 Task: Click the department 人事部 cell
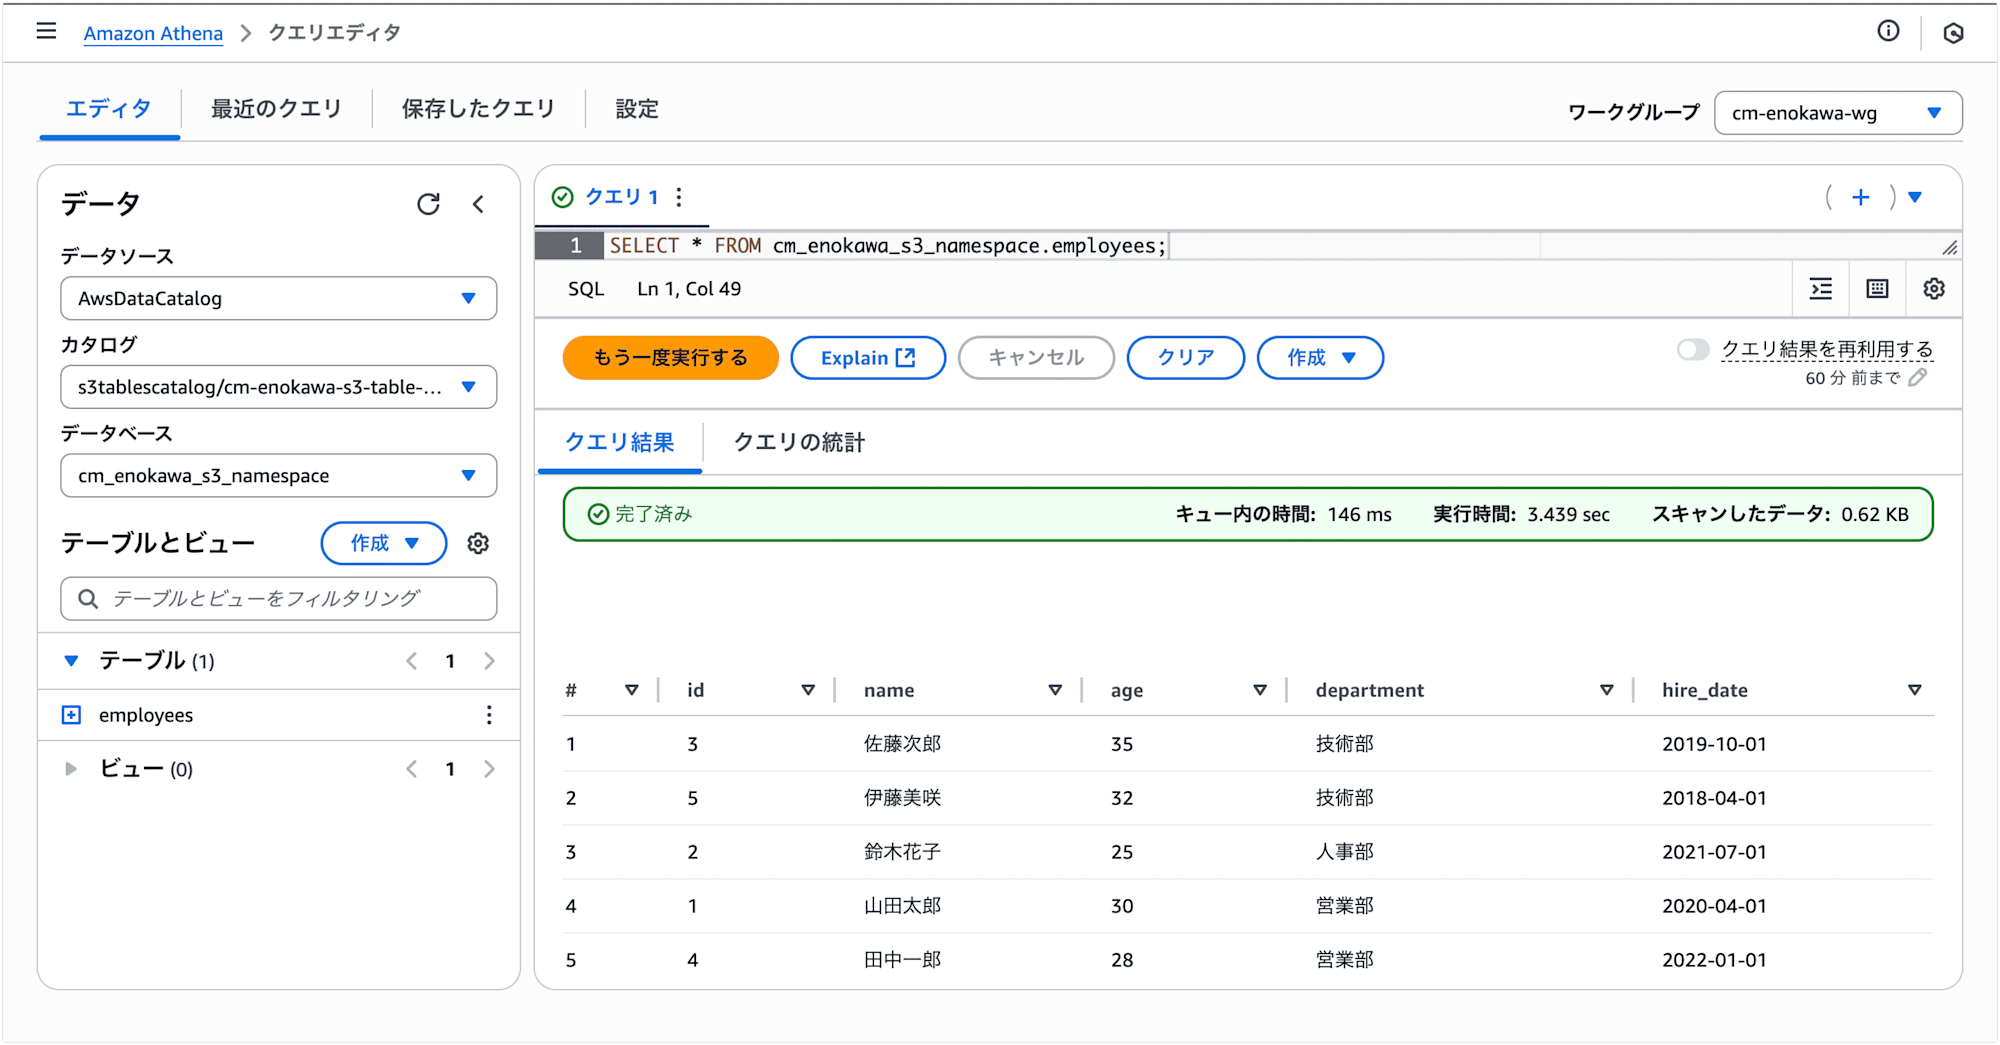tap(1344, 852)
